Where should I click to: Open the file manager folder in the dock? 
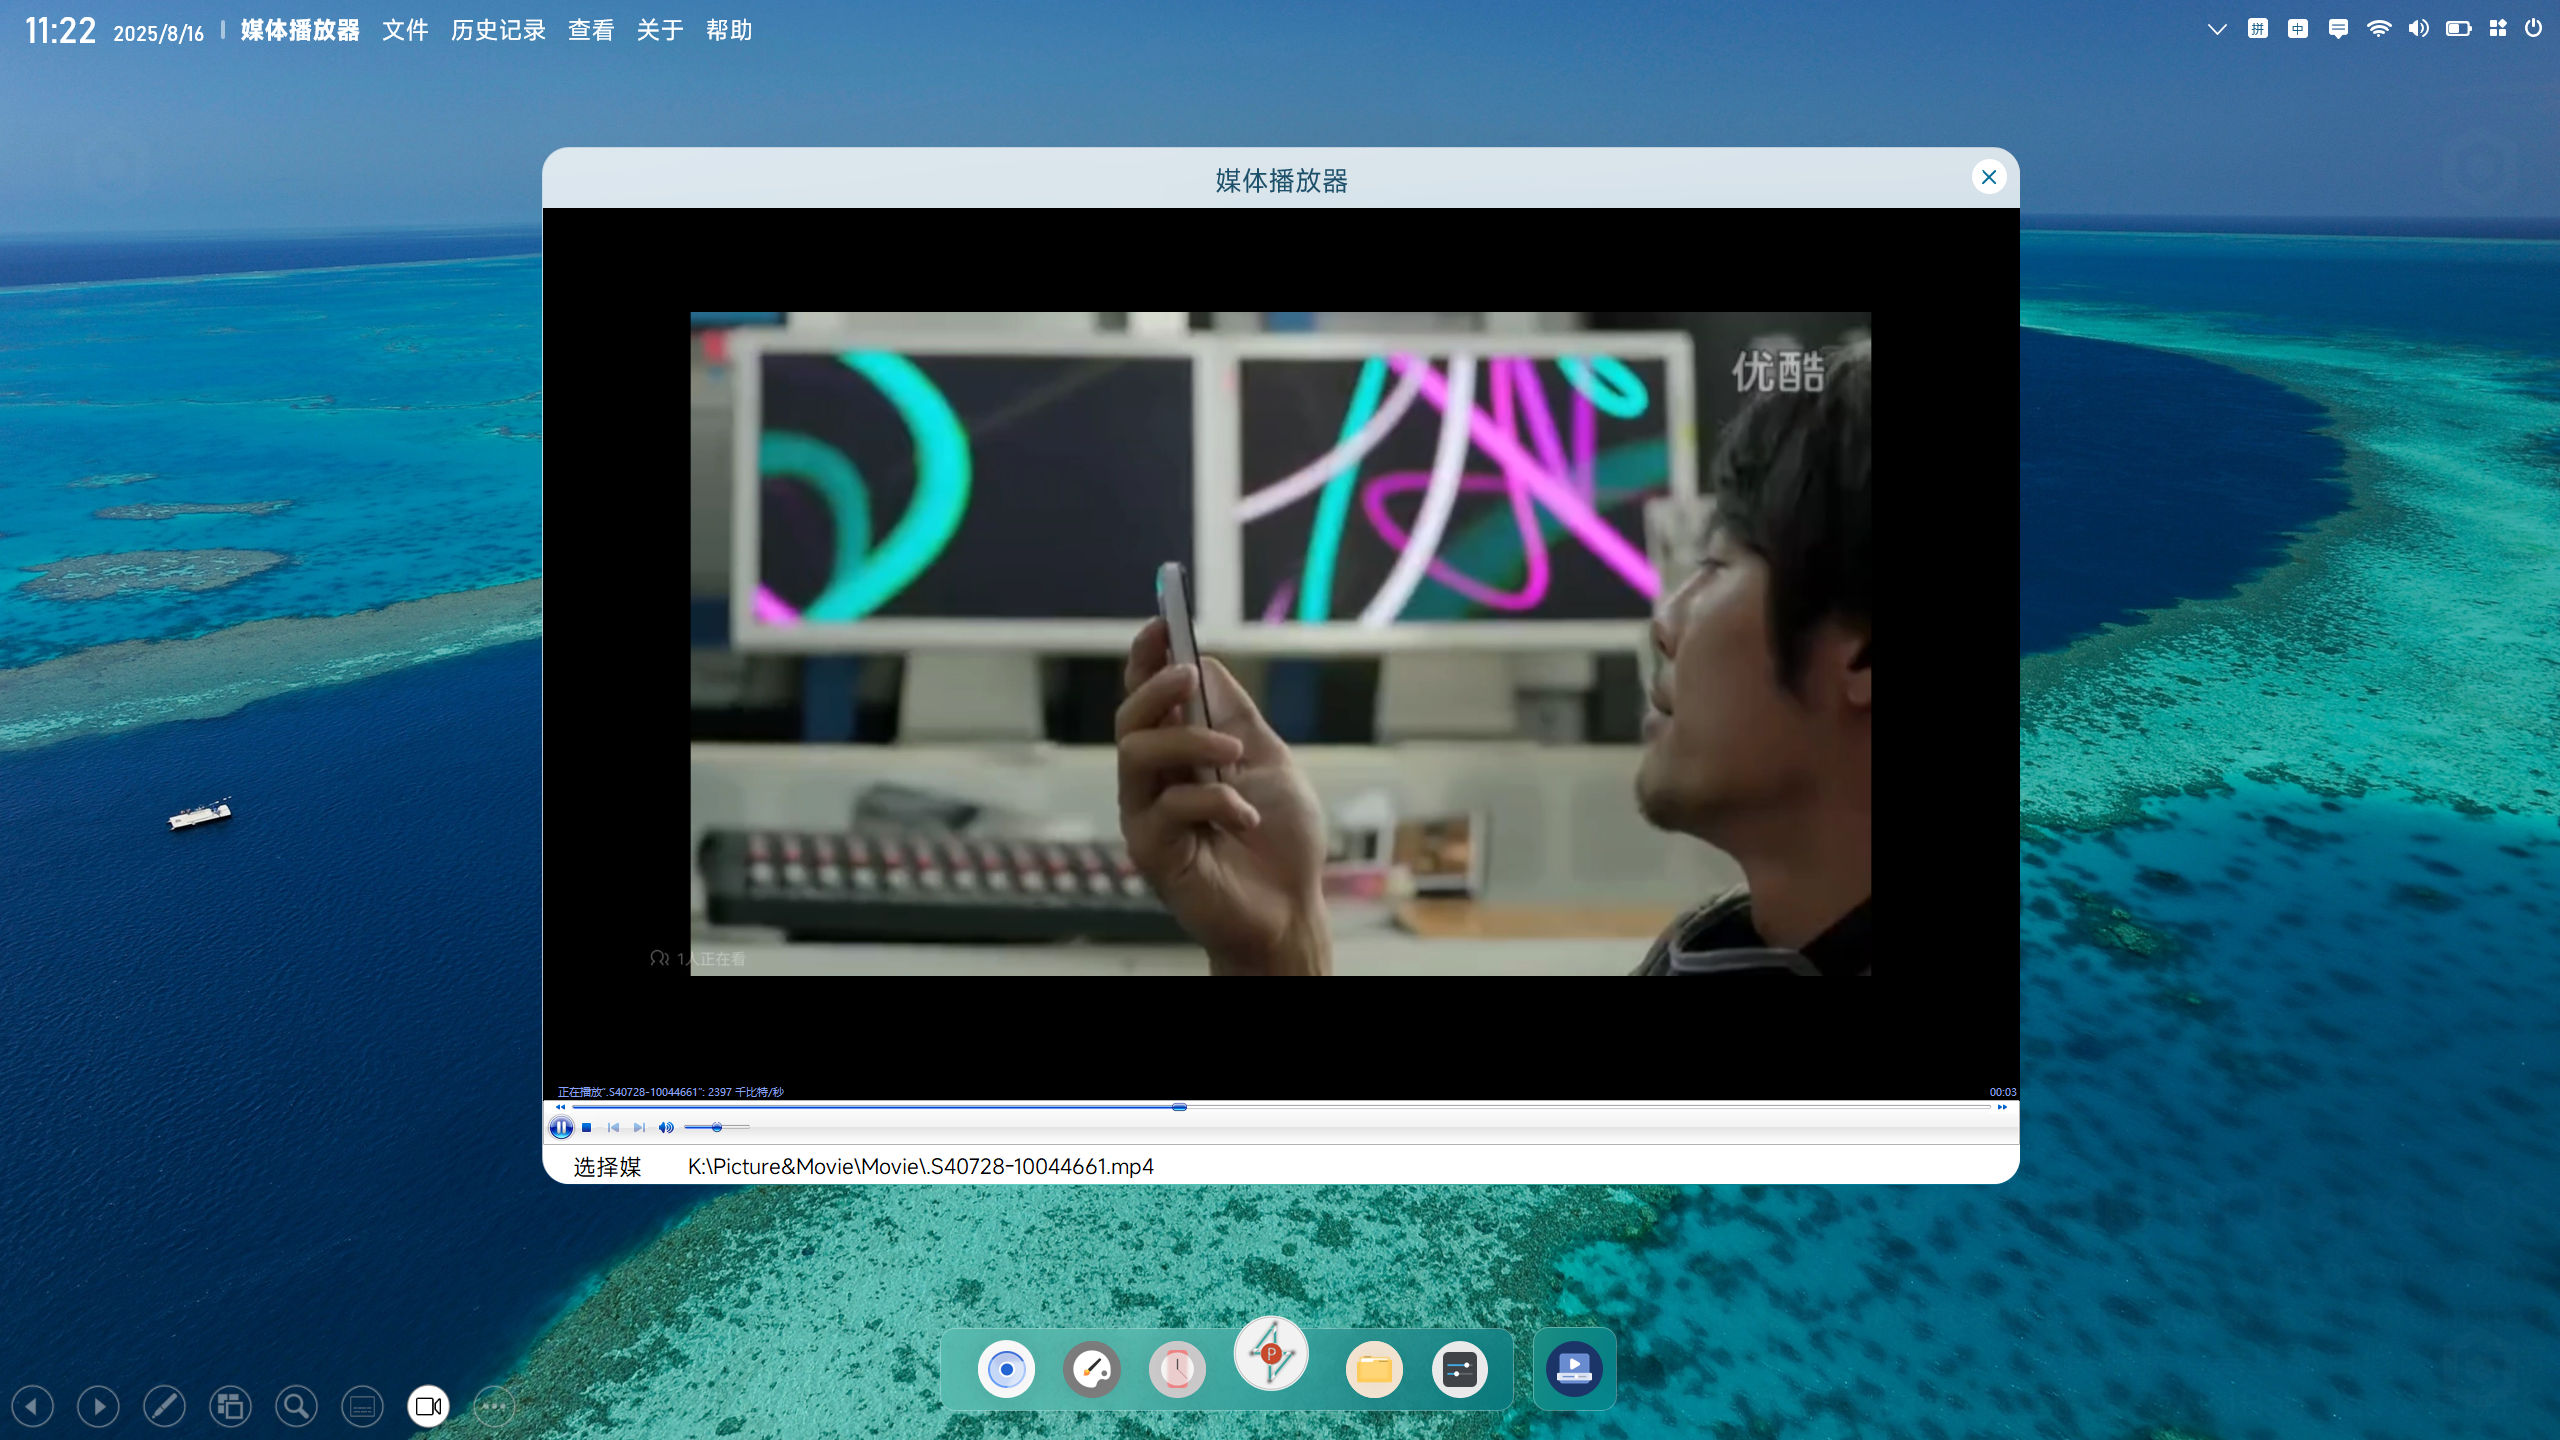1374,1369
